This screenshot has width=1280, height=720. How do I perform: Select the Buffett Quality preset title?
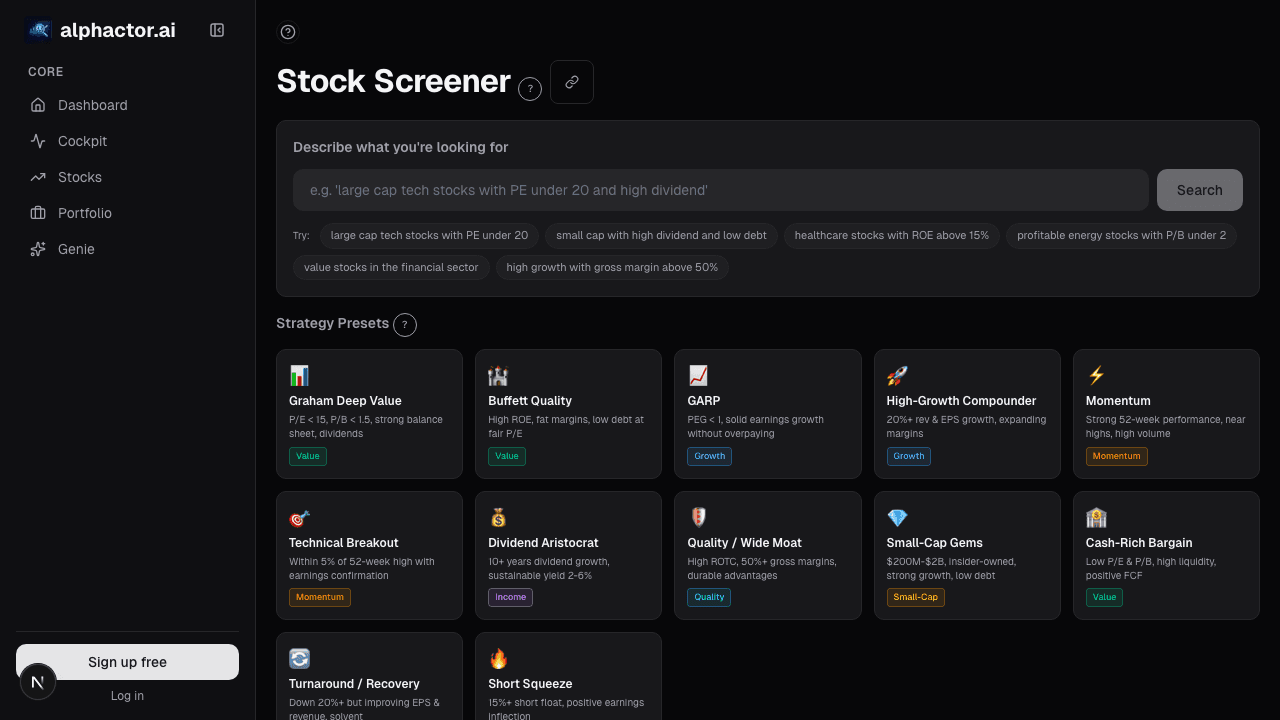[x=530, y=401]
